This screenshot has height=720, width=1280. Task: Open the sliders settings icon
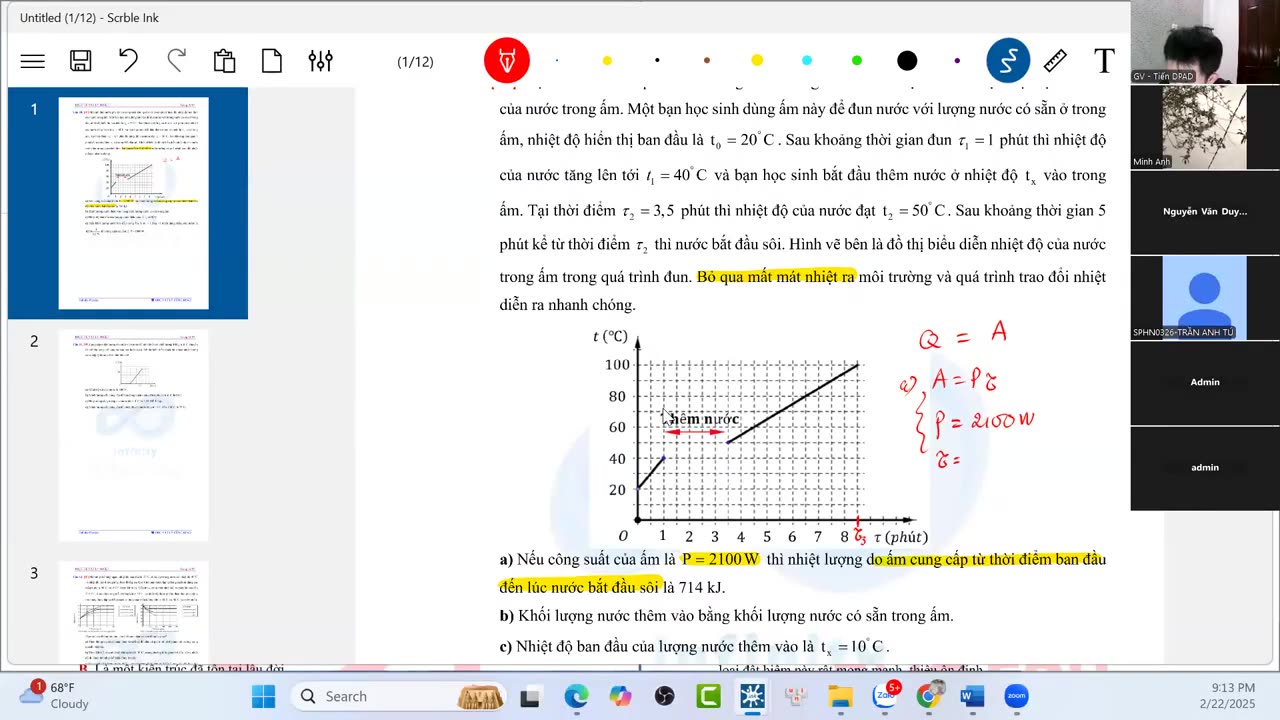click(x=320, y=61)
